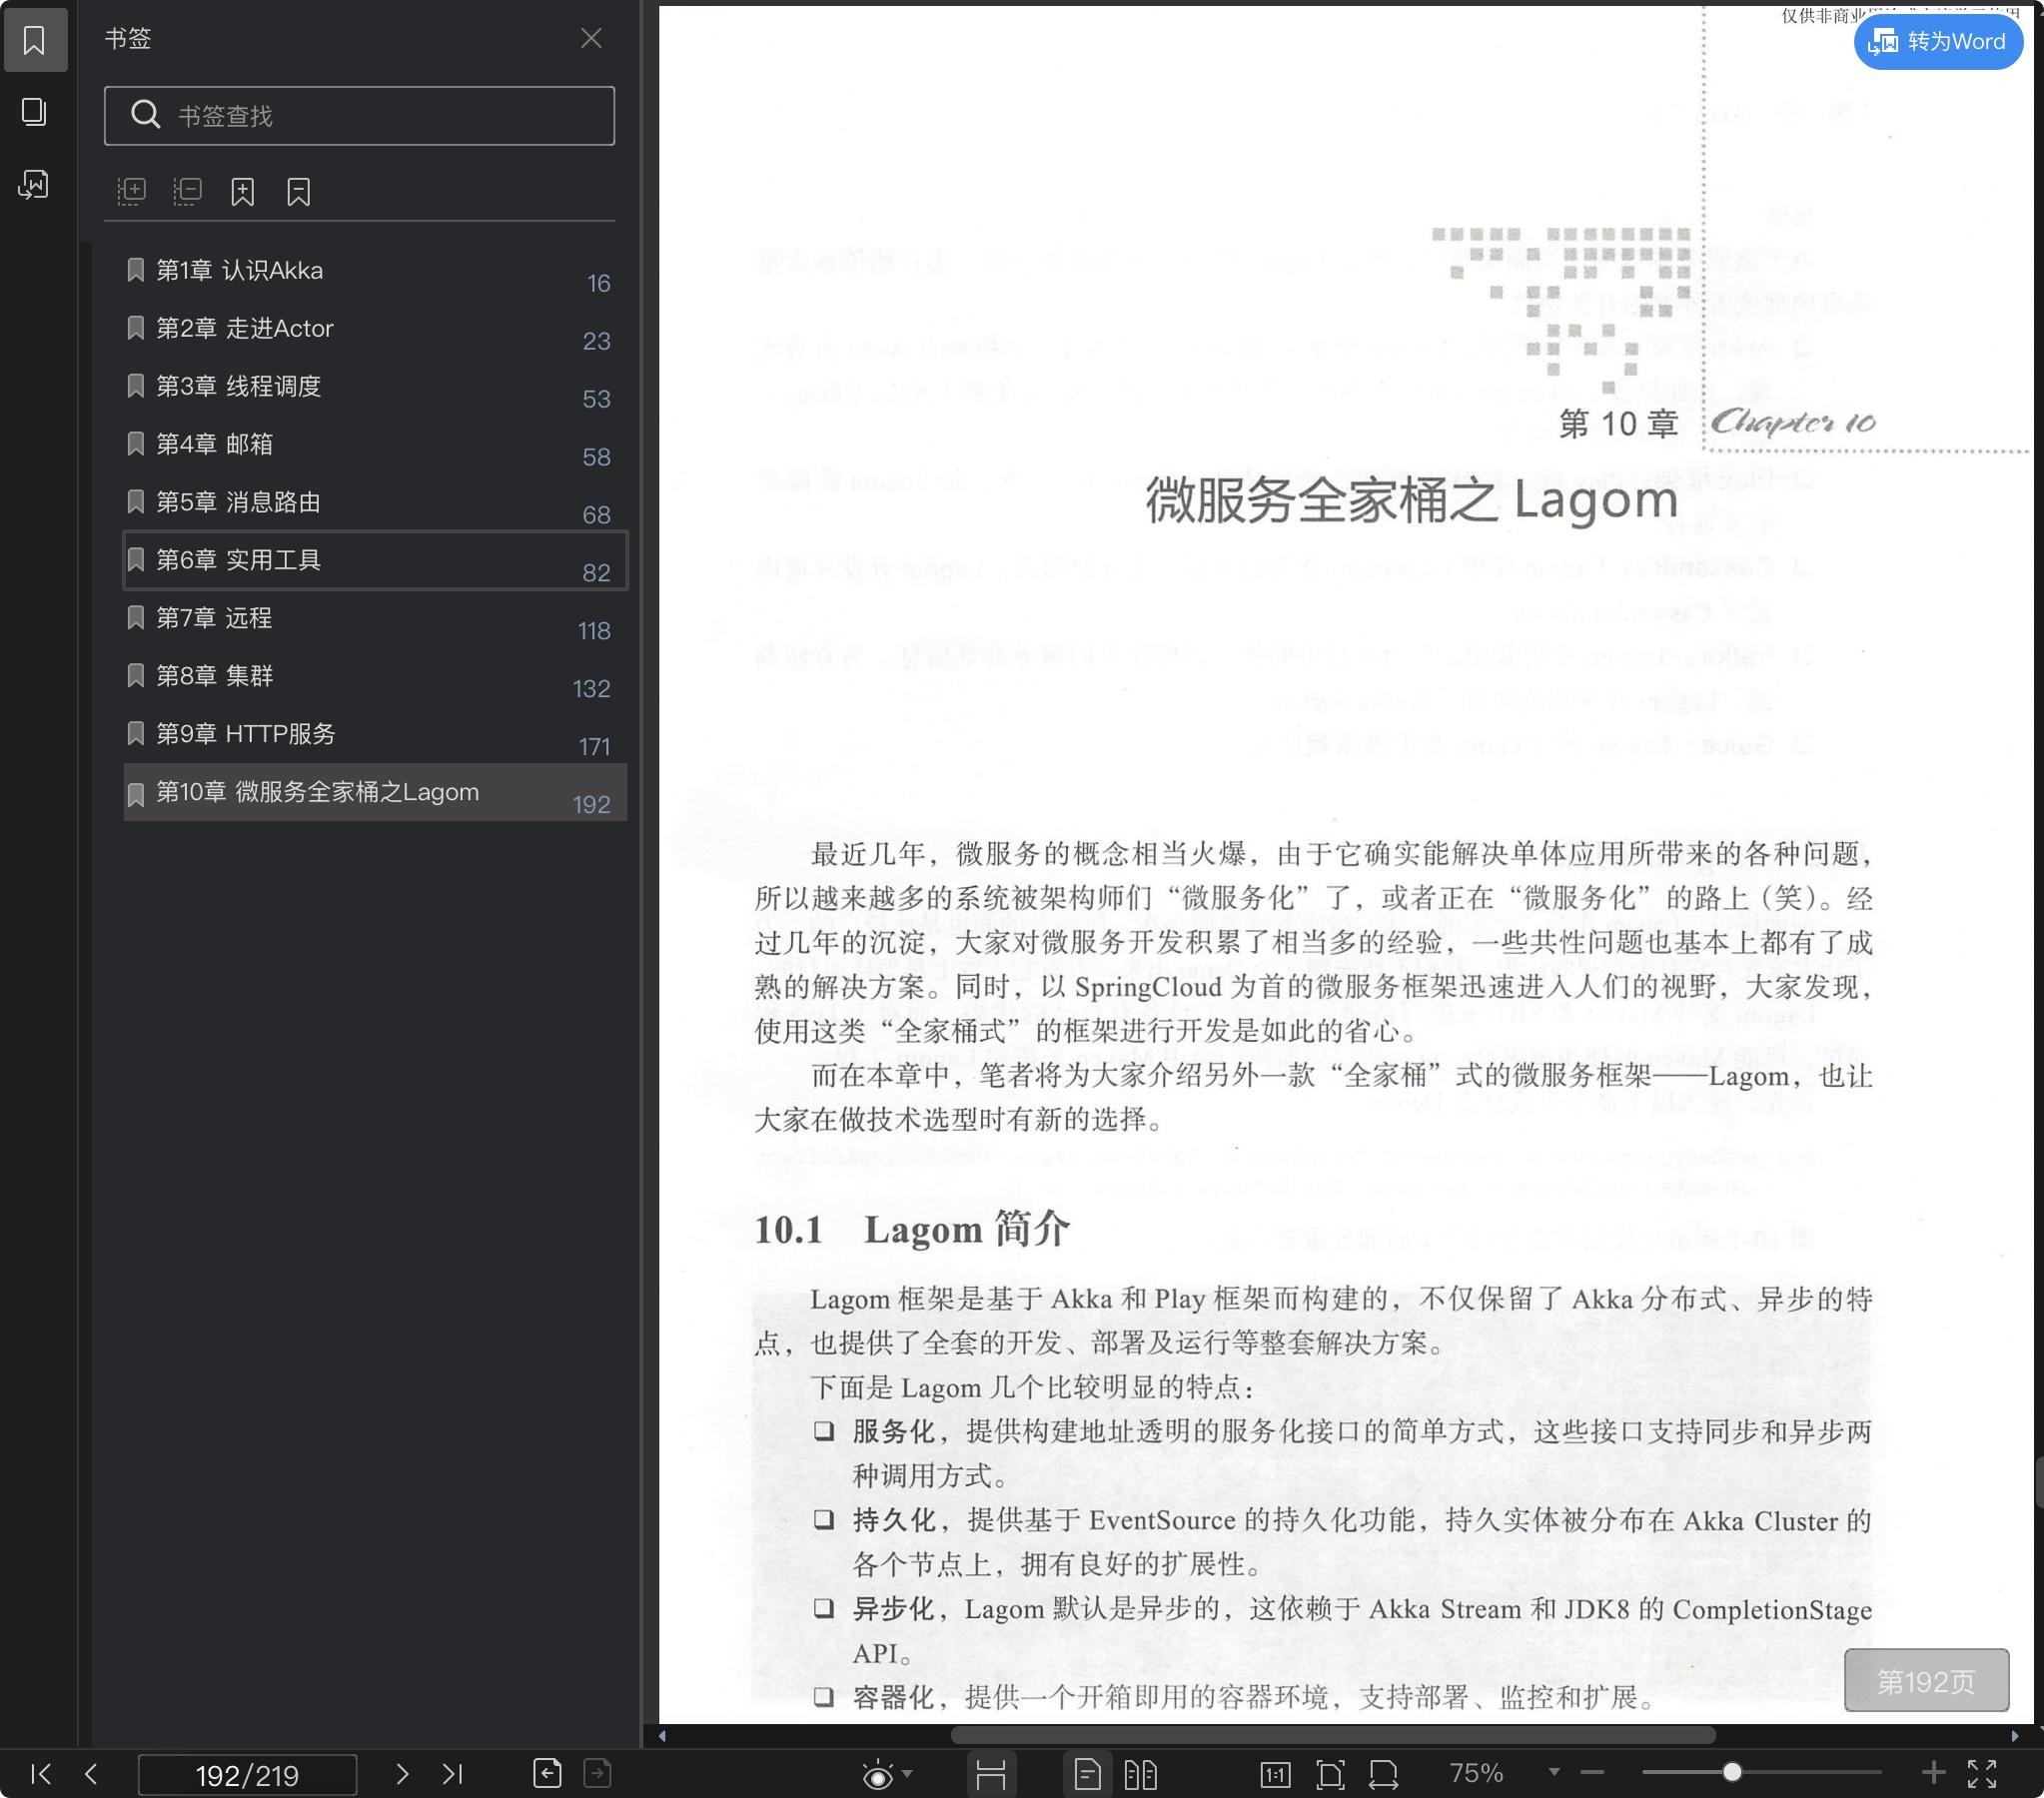Fit page to width
Image resolution: width=2044 pixels, height=1798 pixels.
pyautogui.click(x=1384, y=1774)
